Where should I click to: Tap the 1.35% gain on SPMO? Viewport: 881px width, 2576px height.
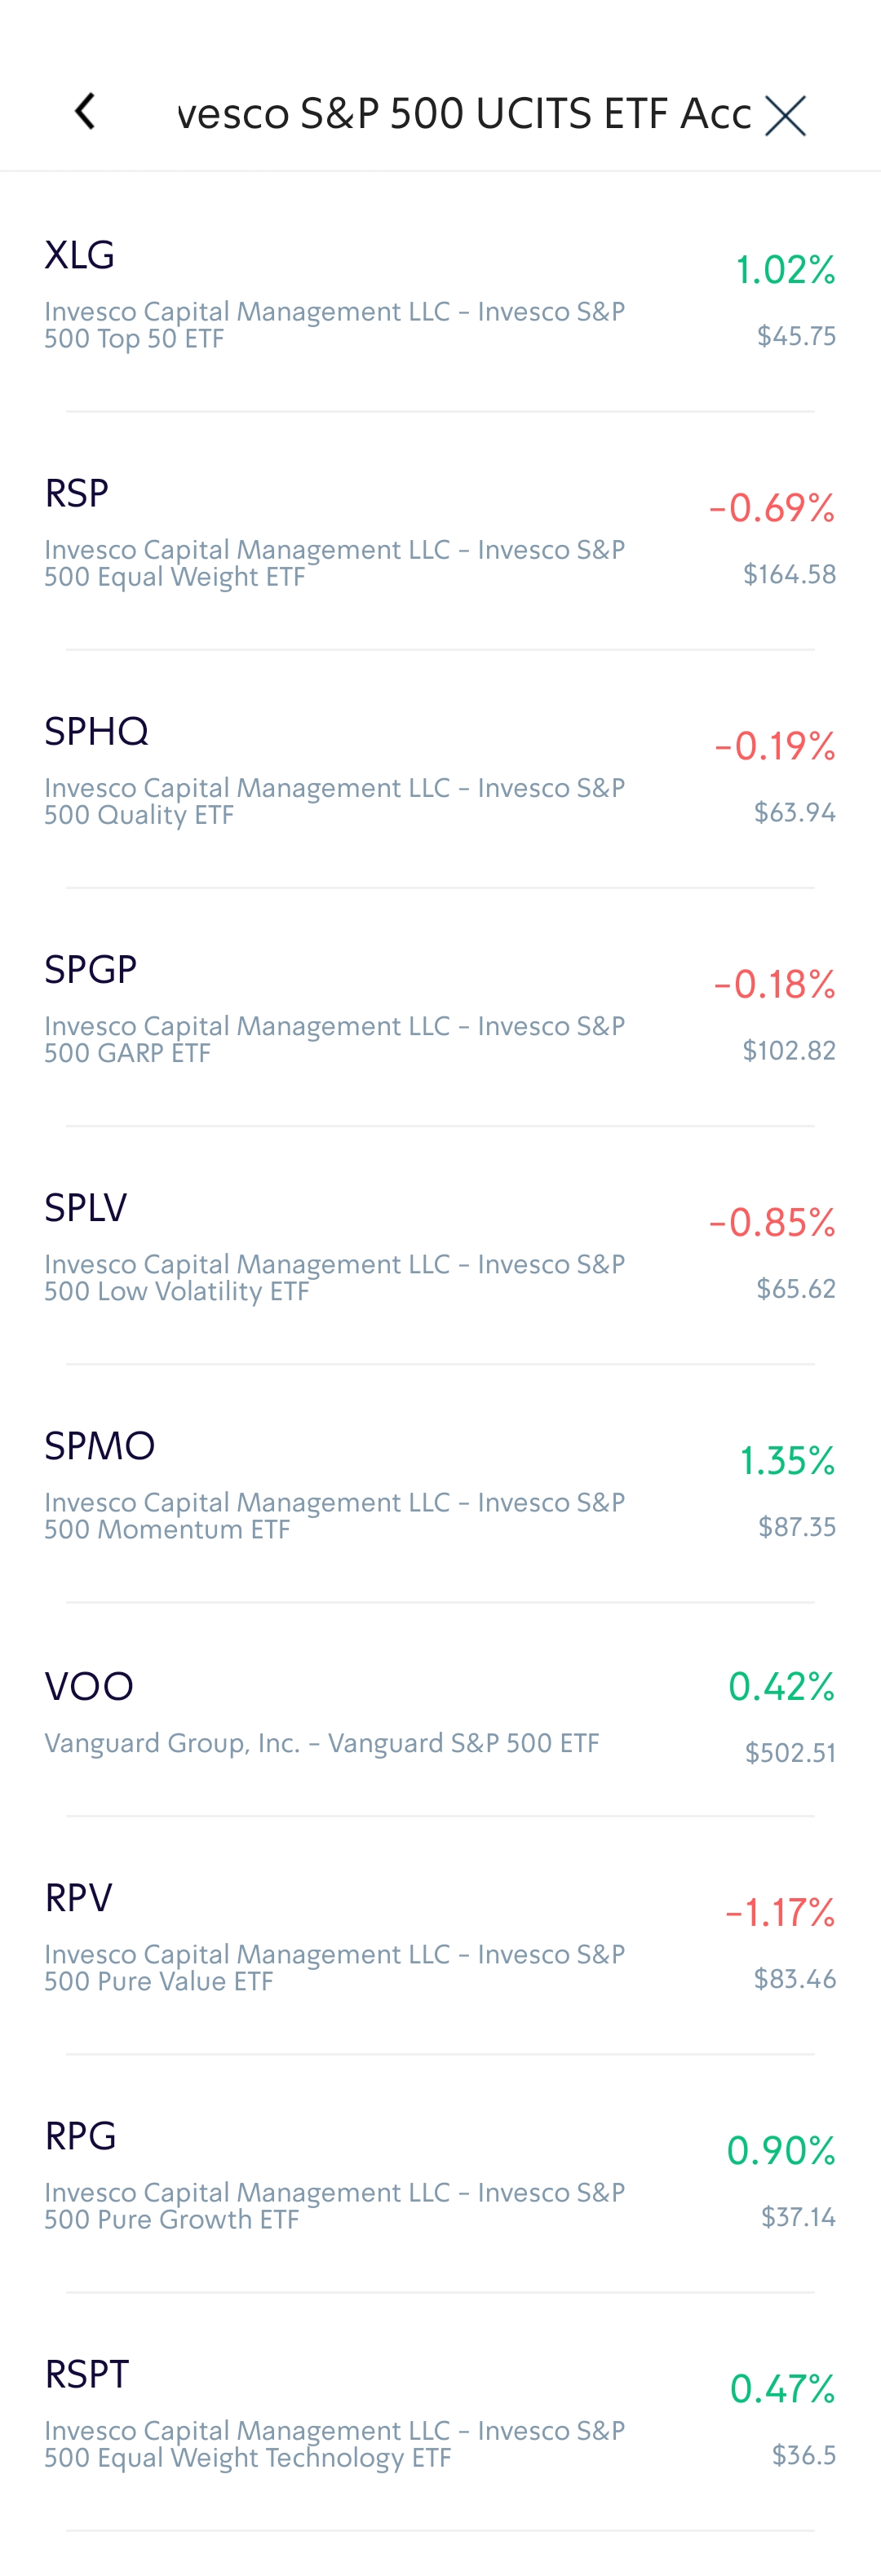(787, 1461)
